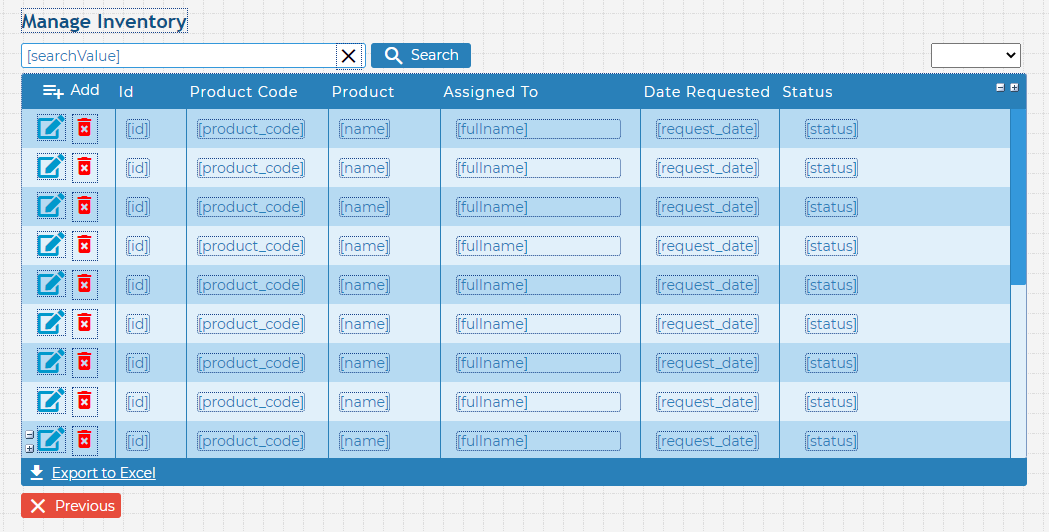Screen dimensions: 1049x532
Task: Go back with the Previous button
Action: click(71, 505)
